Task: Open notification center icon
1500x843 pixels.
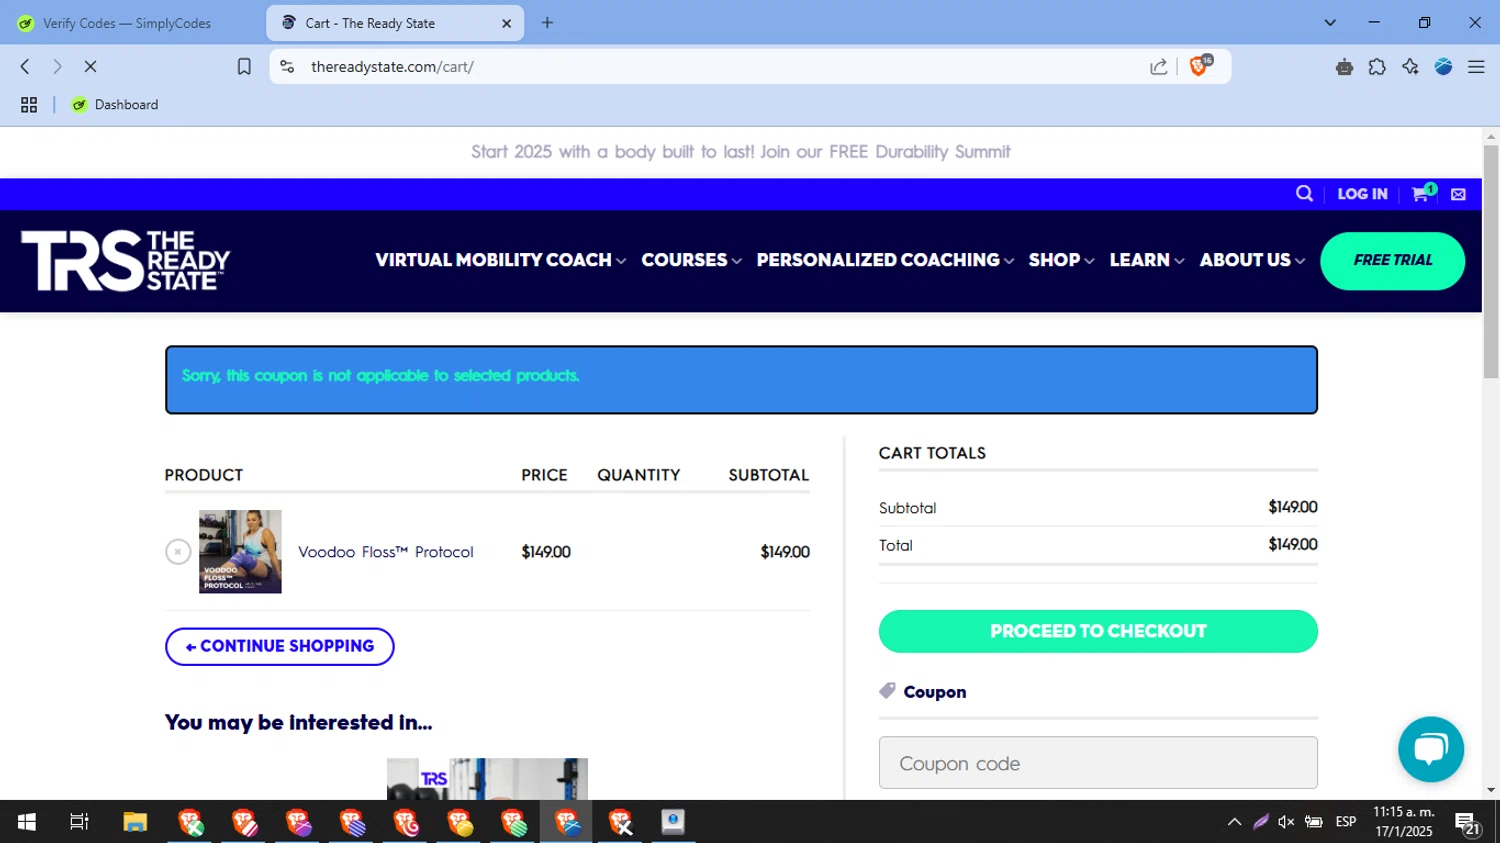Action: click(x=1468, y=823)
